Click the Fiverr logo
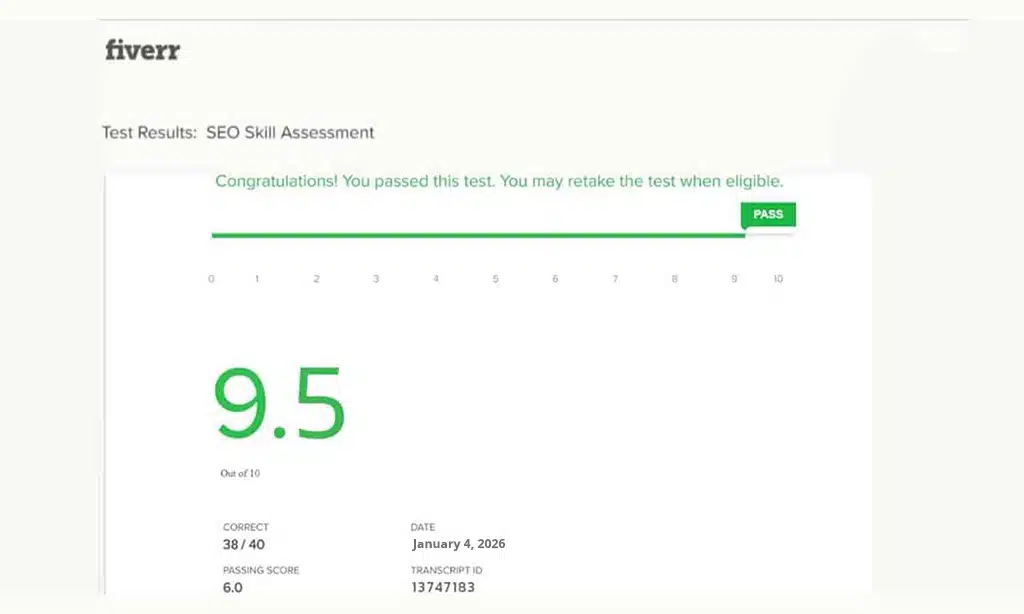This screenshot has height=614, width=1024. pyautogui.click(x=142, y=50)
